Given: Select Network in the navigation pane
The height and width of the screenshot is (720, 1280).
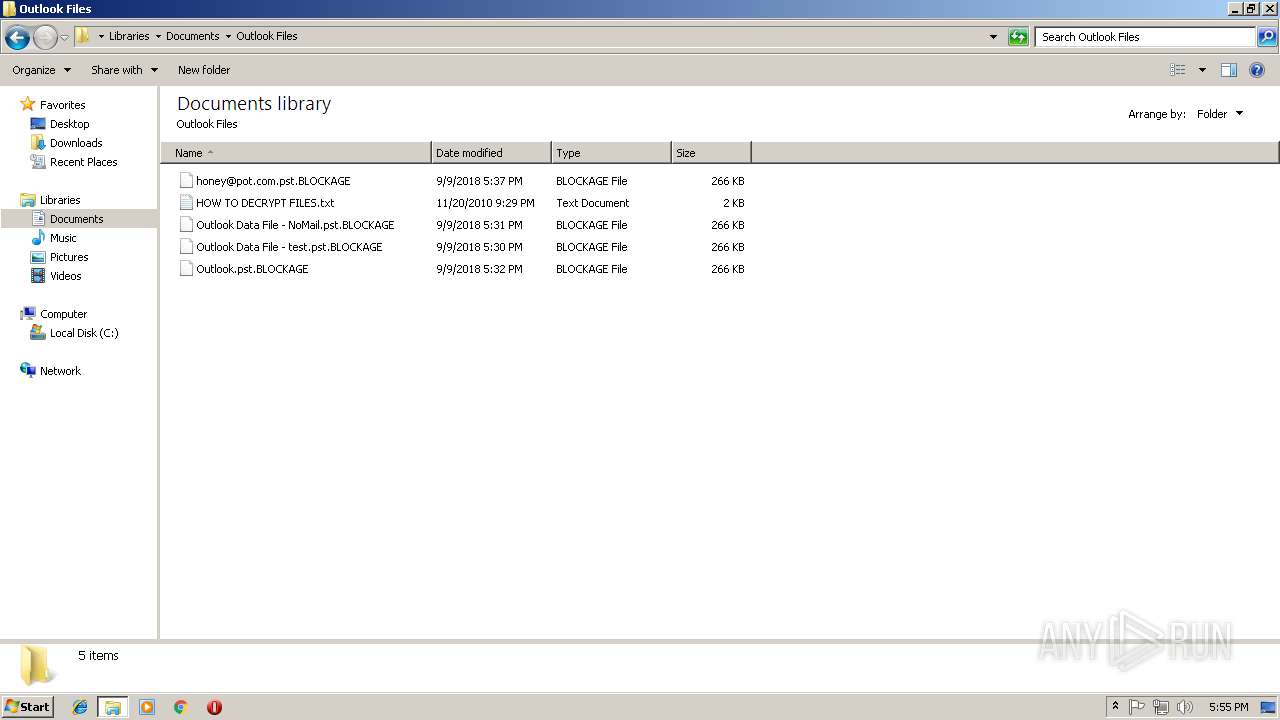Looking at the screenshot, I should [x=60, y=371].
